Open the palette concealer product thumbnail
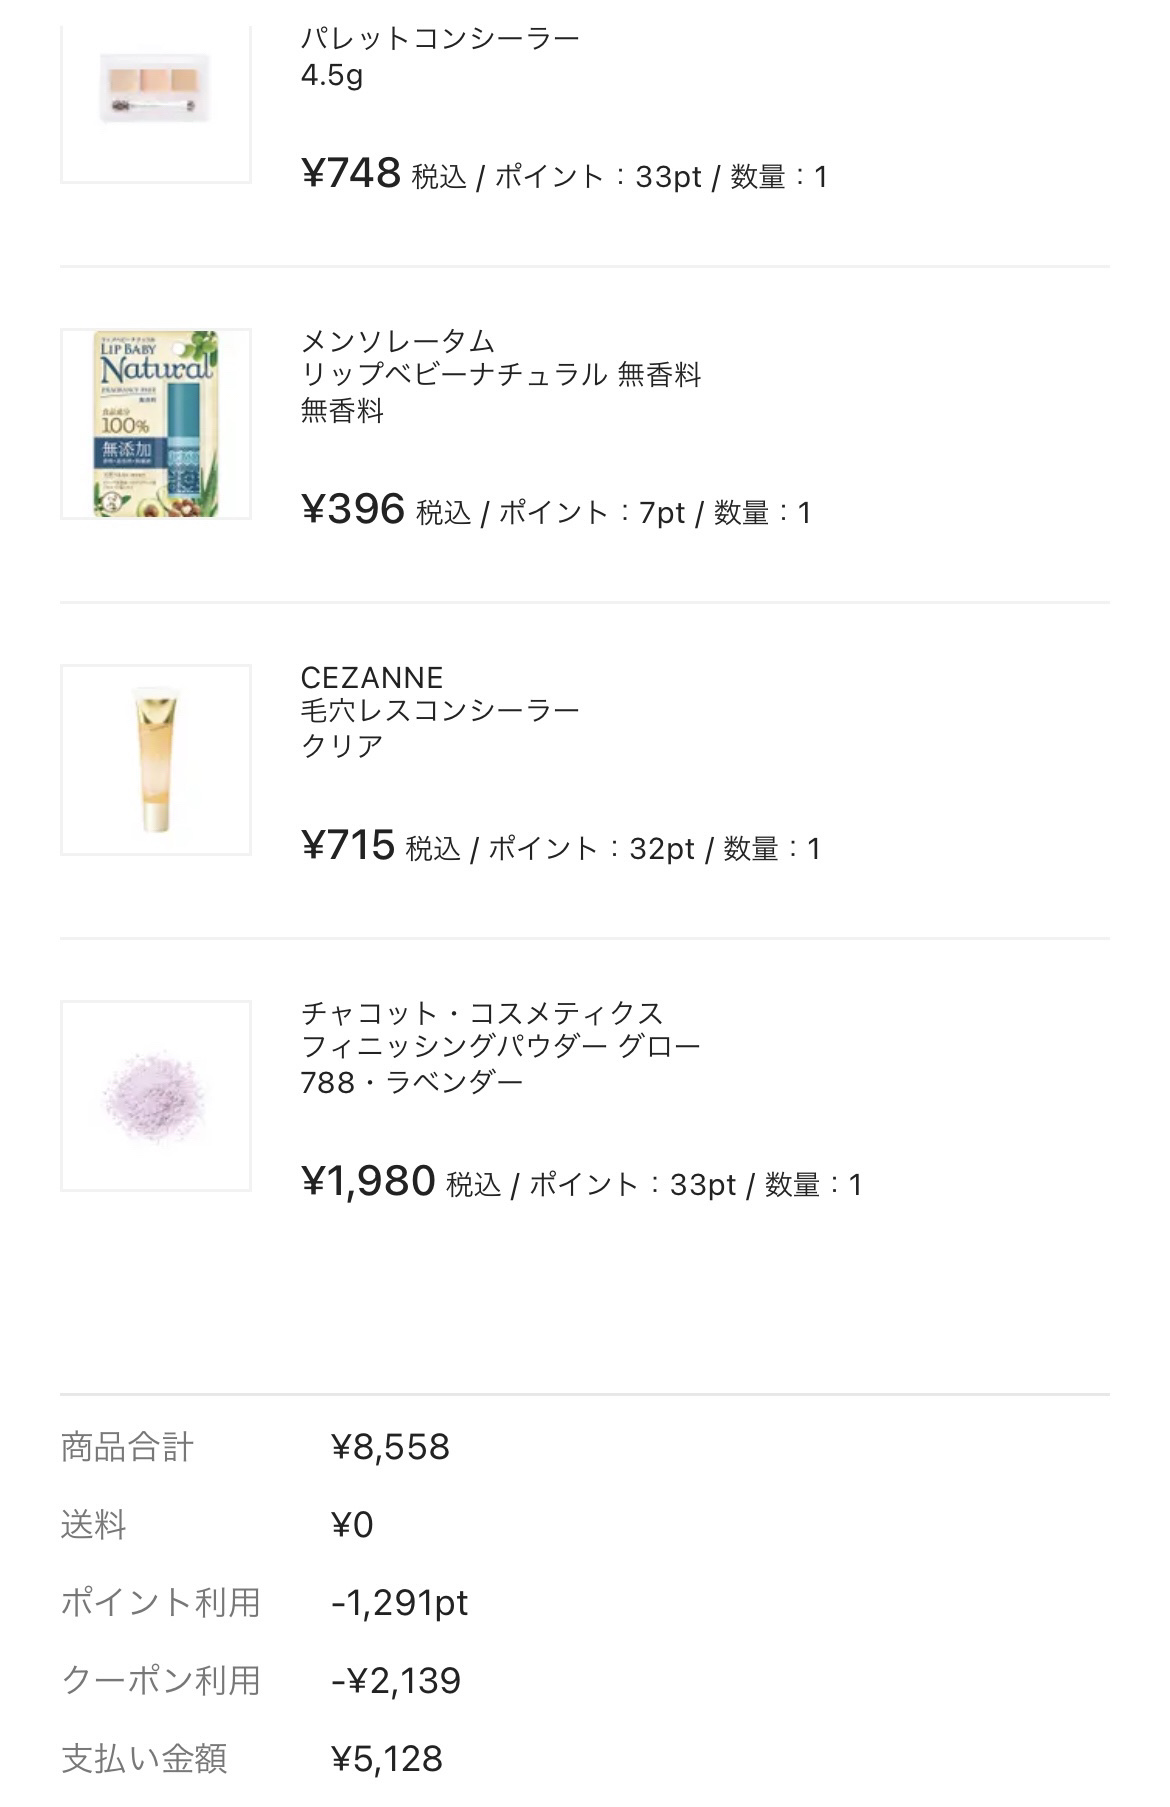1170x1807 pixels. [156, 92]
